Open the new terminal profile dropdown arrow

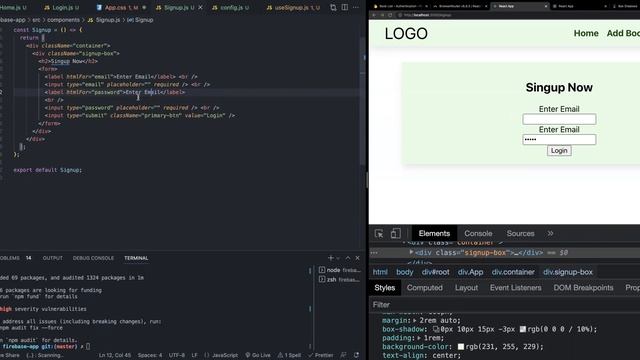coord(338,258)
